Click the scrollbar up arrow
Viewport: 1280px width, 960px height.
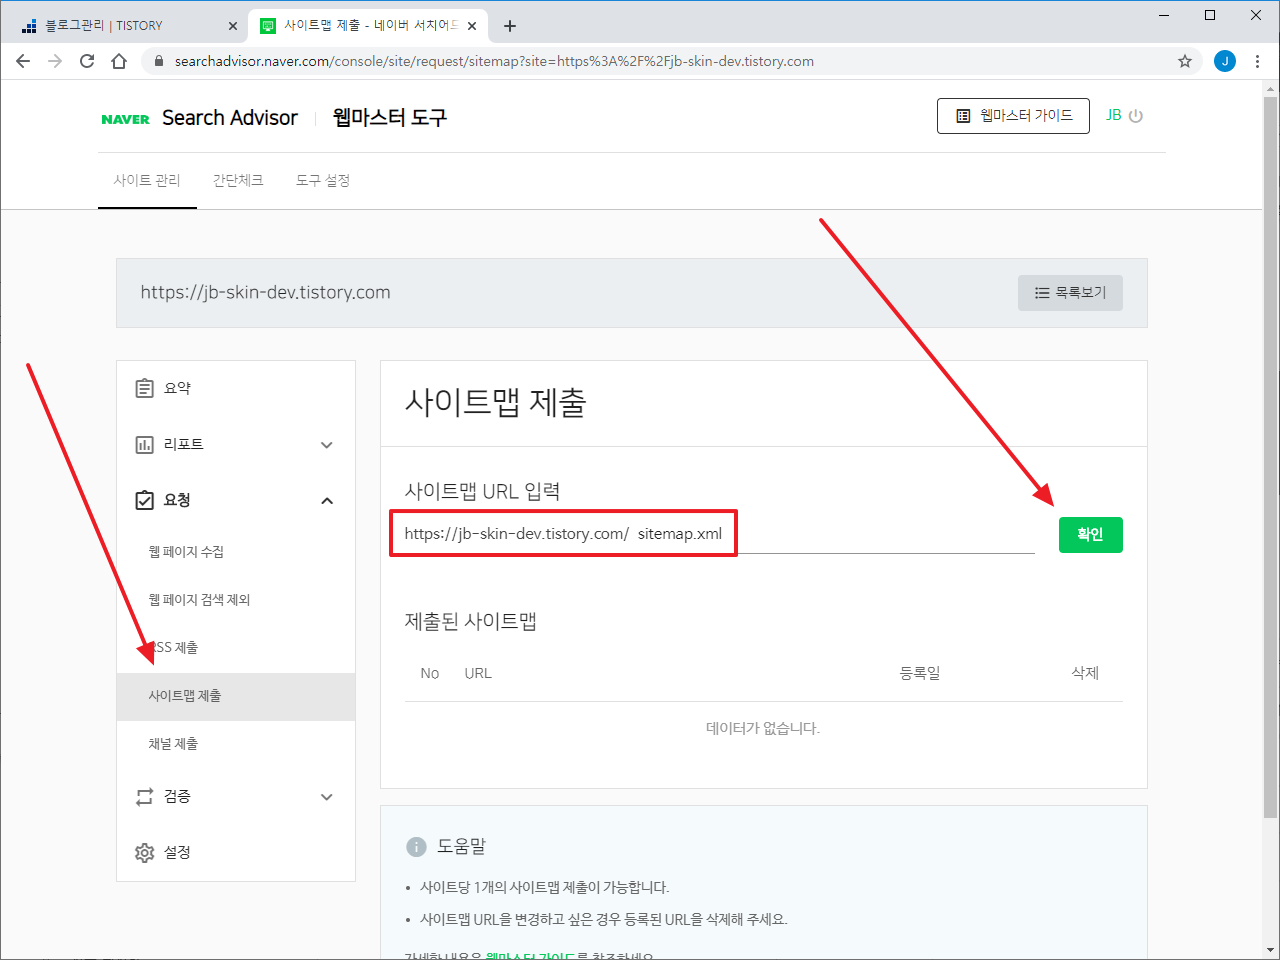pos(1270,88)
